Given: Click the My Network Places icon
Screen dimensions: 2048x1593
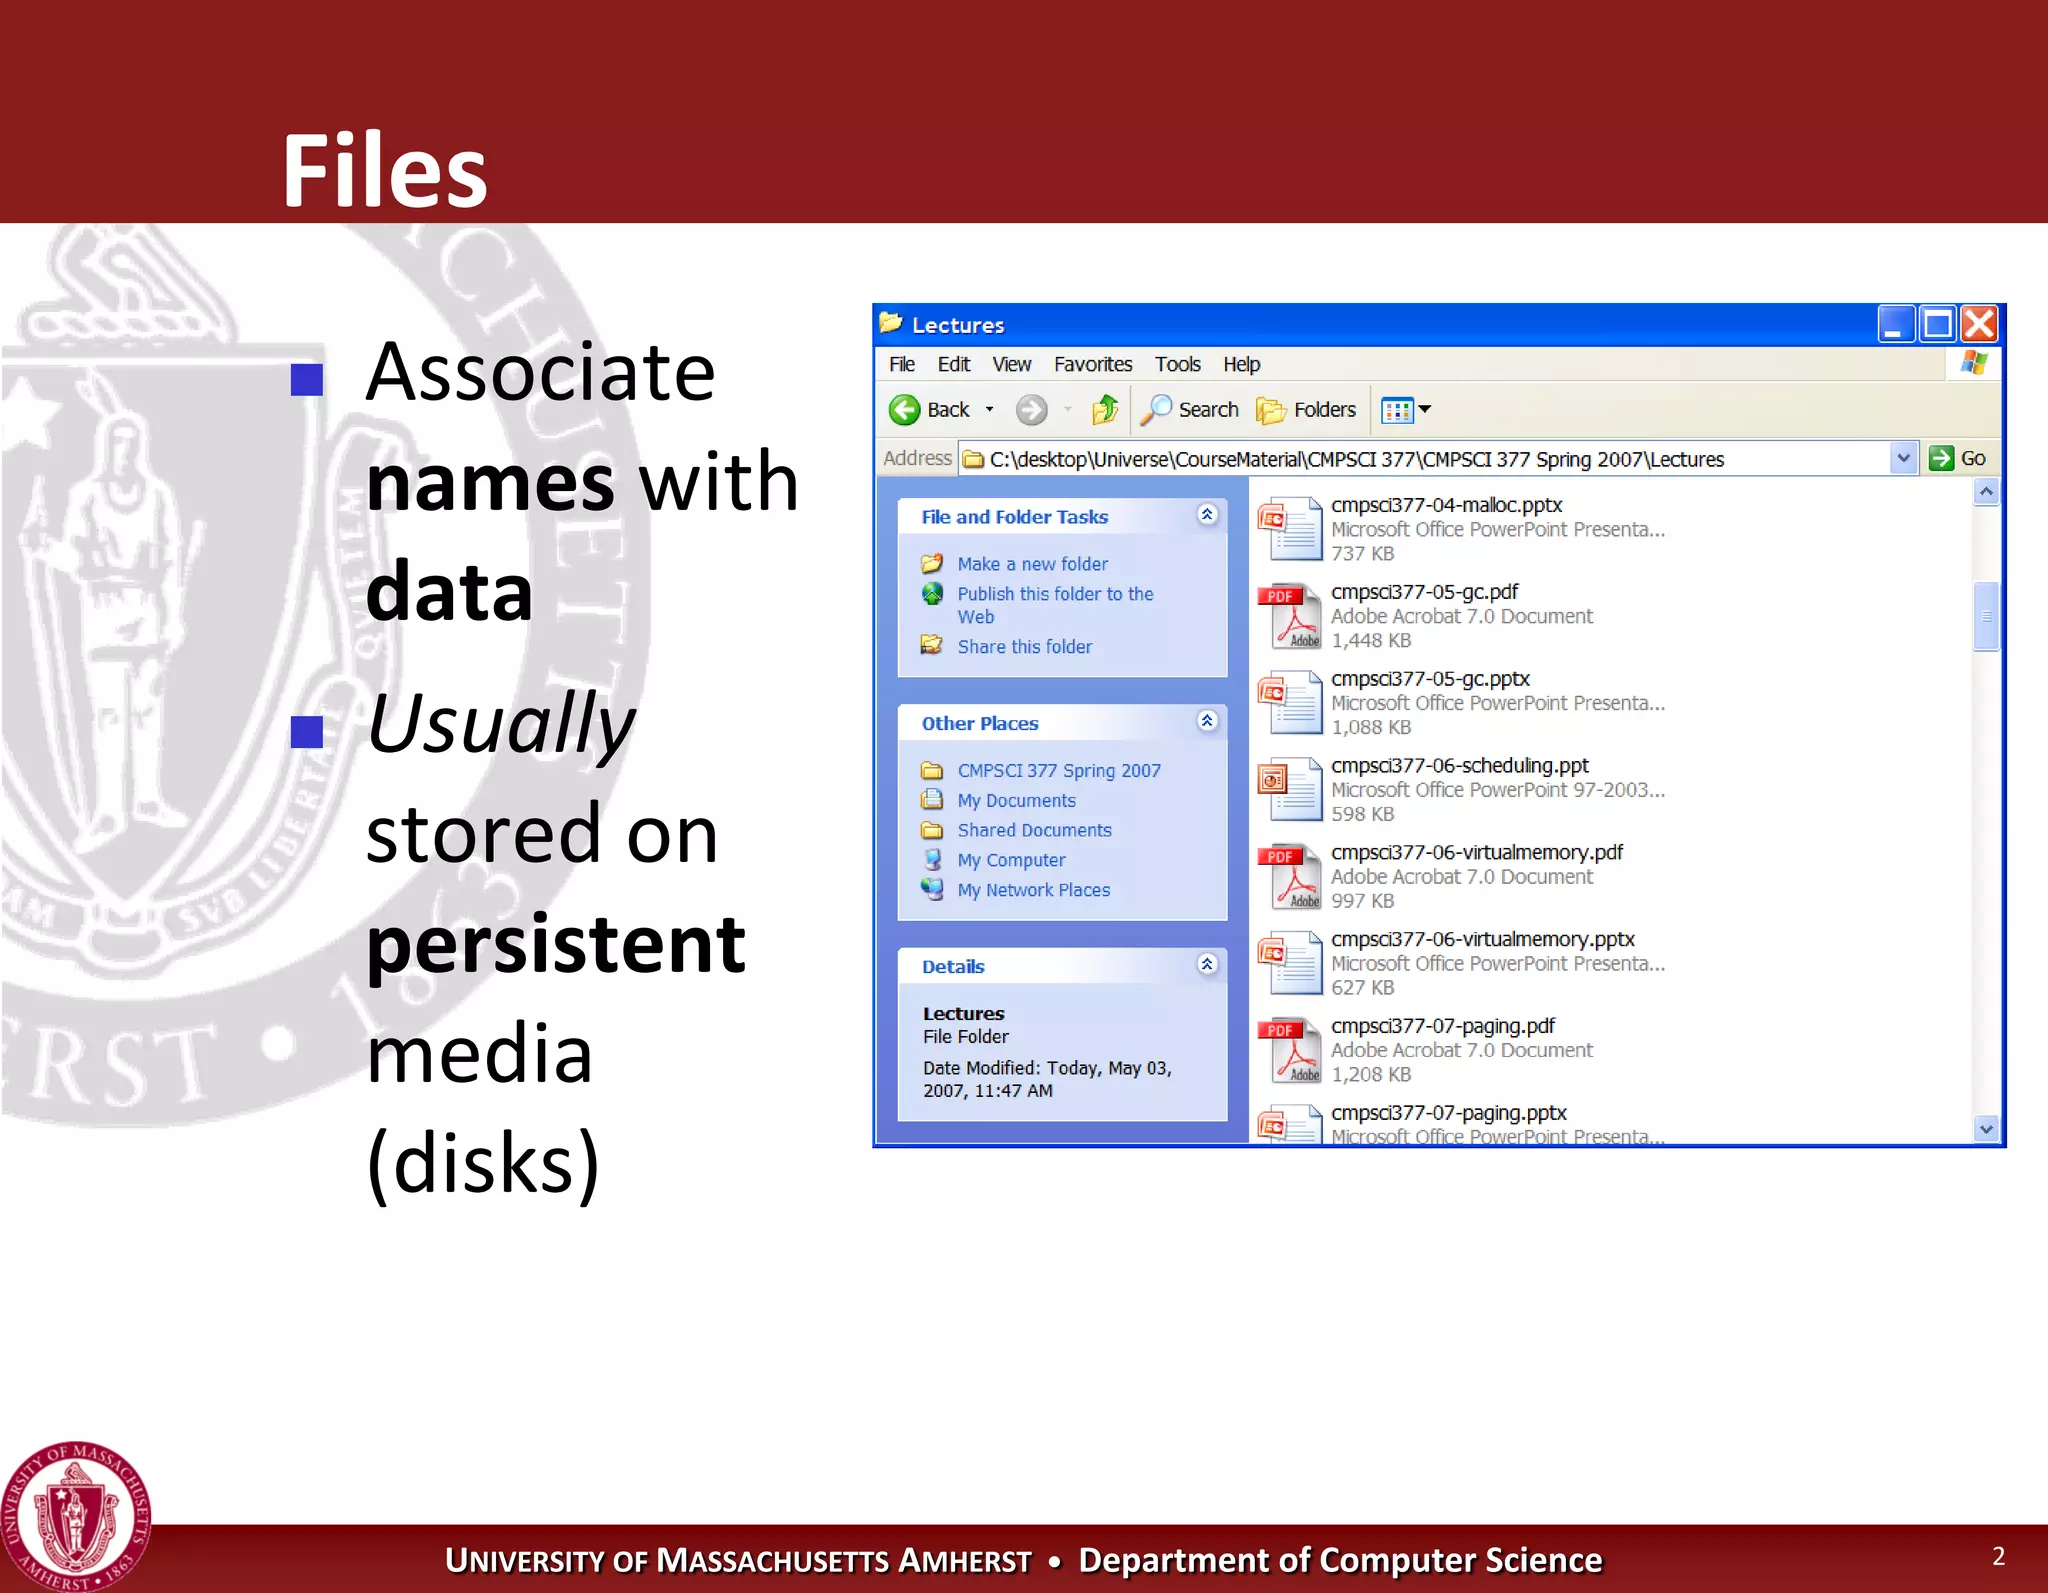Looking at the screenshot, I should coord(932,889).
